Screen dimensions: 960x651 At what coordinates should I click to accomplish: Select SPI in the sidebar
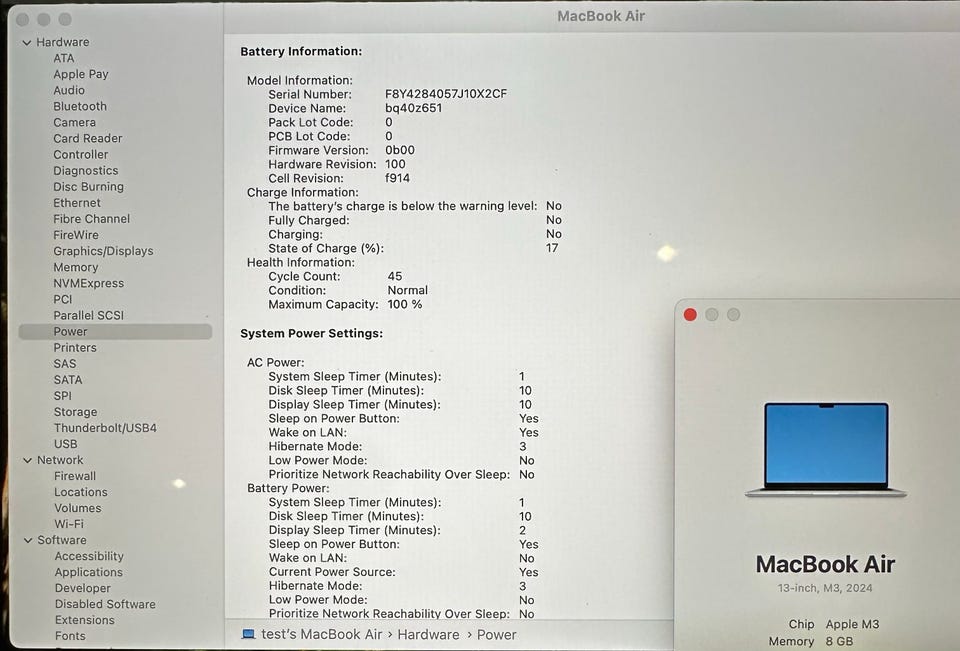[x=62, y=396]
